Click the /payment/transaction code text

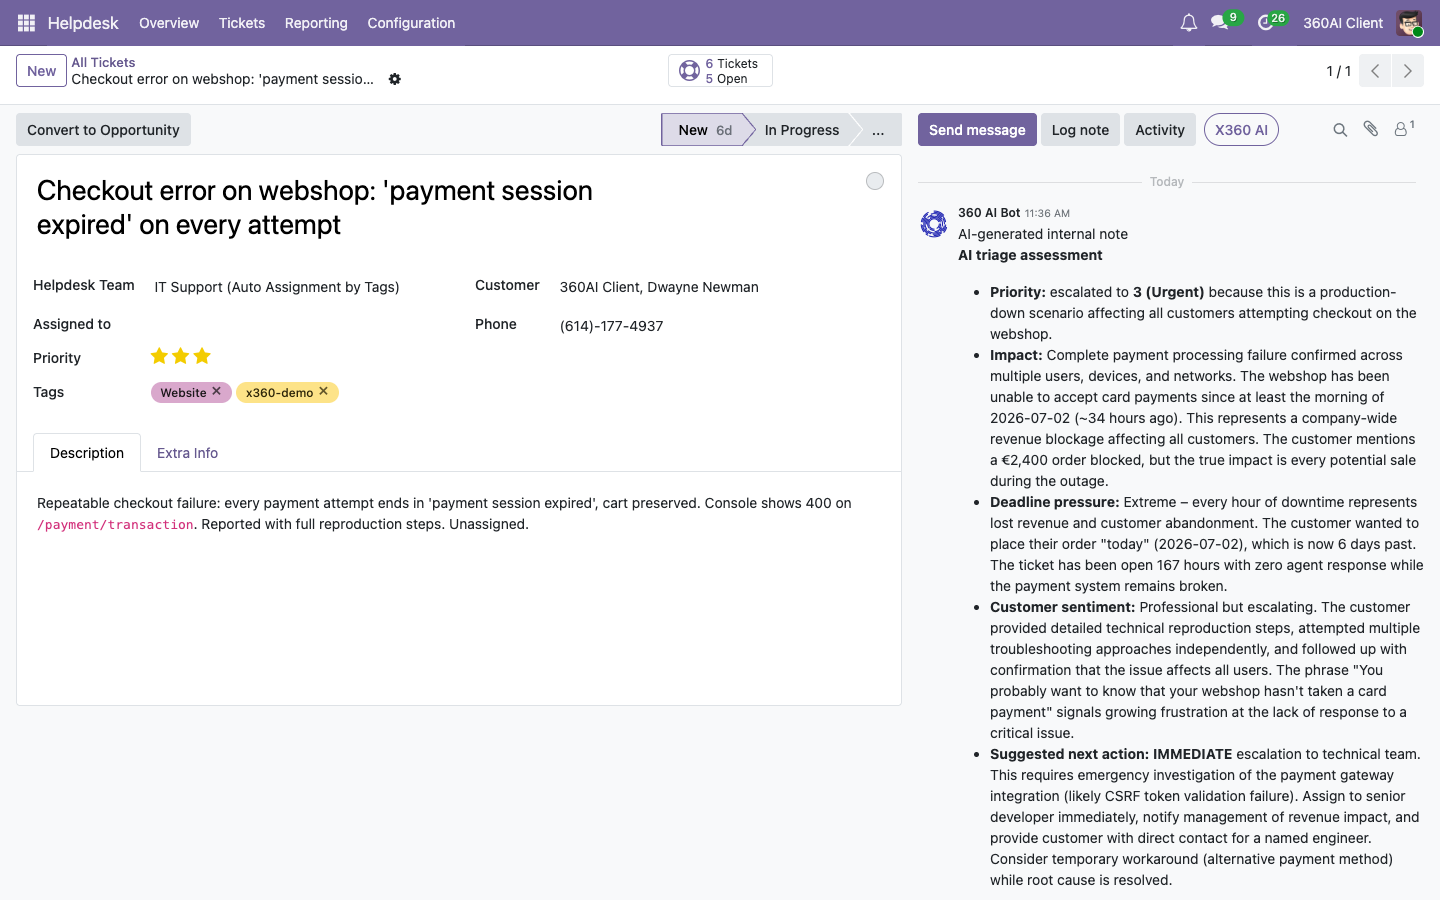pyautogui.click(x=115, y=524)
